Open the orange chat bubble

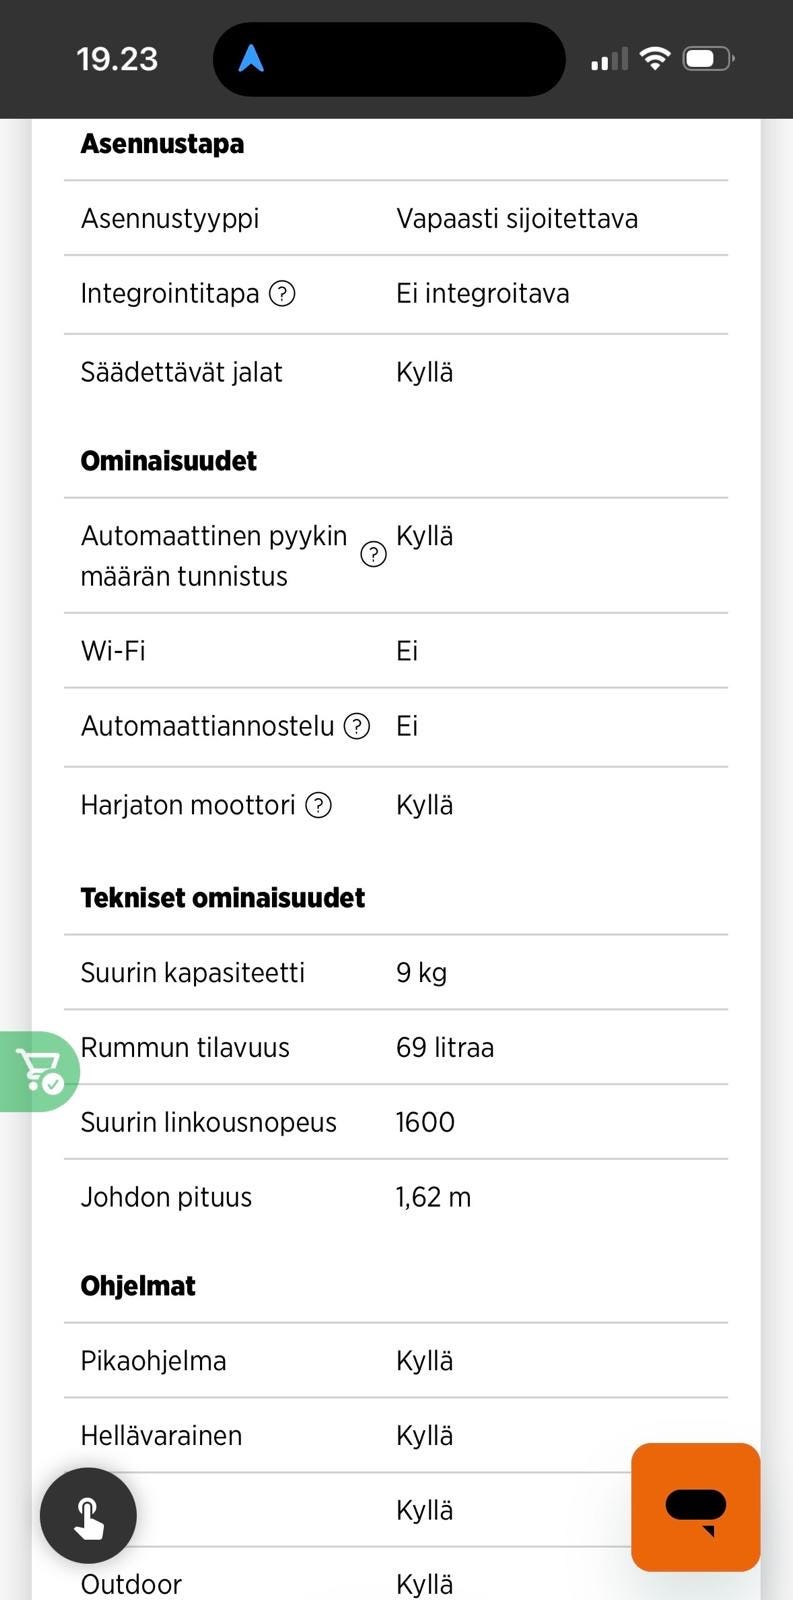pos(695,1507)
